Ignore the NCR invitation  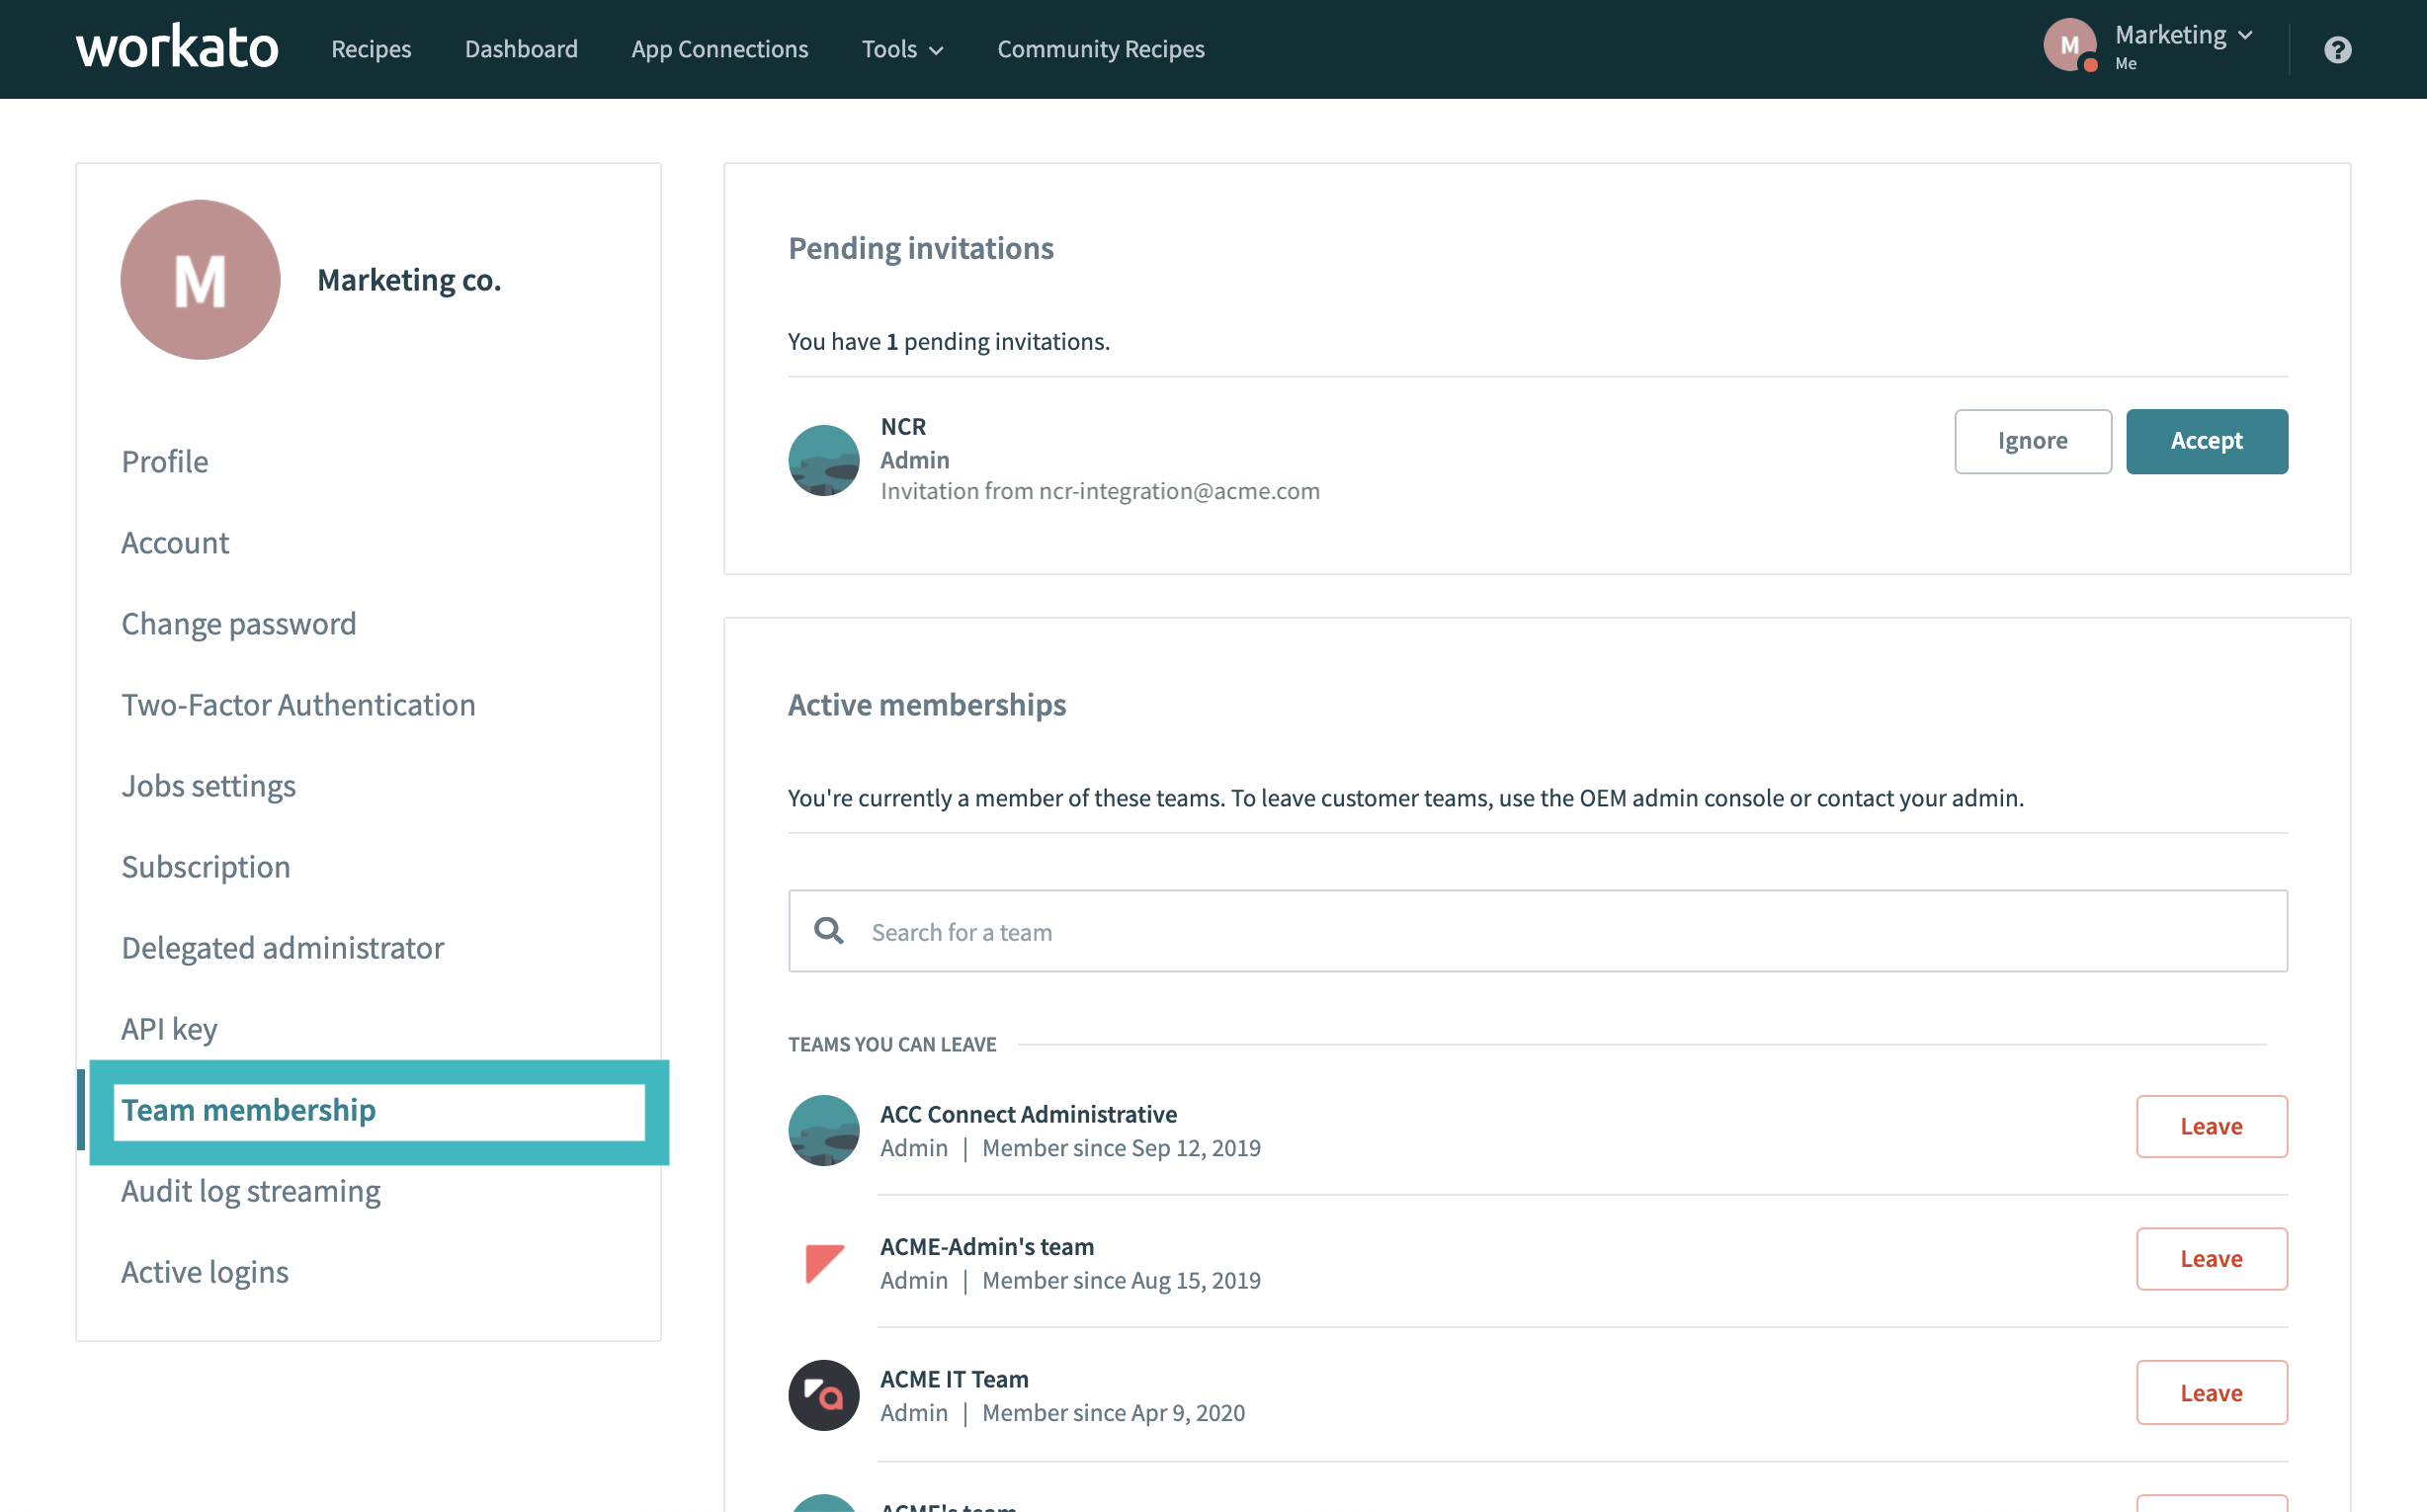click(2032, 441)
